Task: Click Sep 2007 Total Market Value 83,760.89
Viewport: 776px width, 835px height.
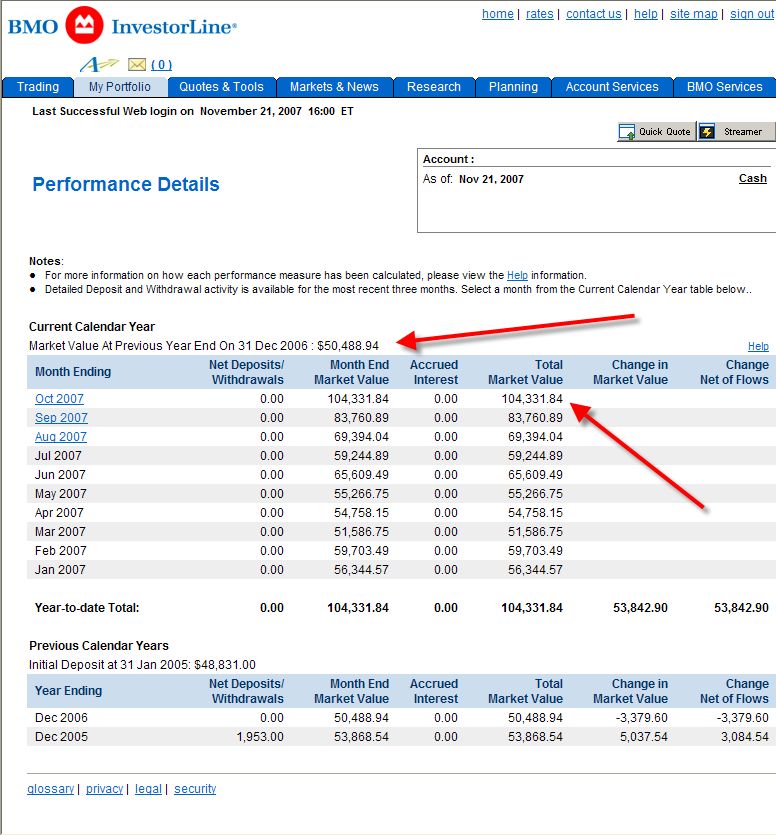Action: coord(535,418)
